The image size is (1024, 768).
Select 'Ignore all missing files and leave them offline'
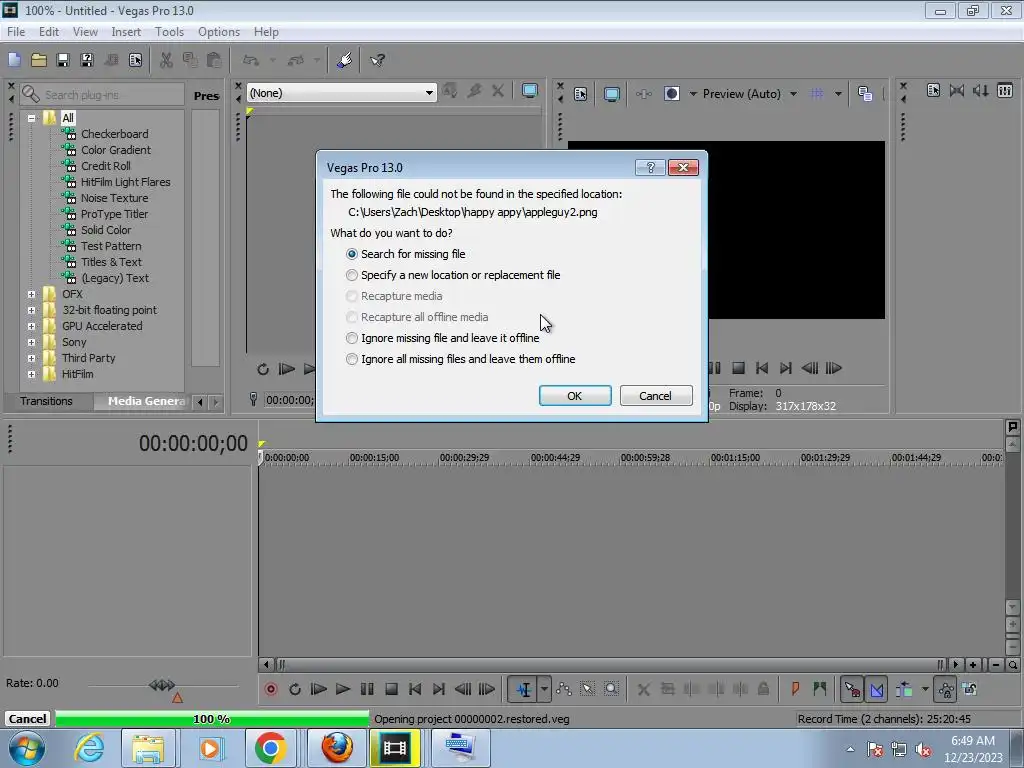[460, 359]
